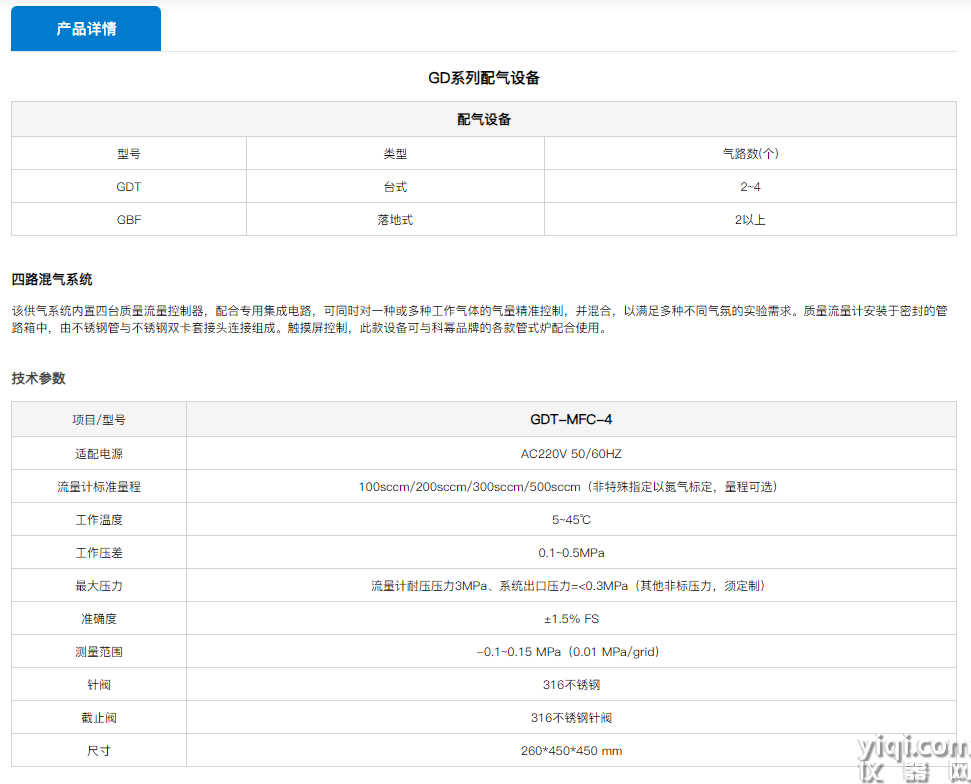Select the 0.1~0.5MPa value
This screenshot has height=784, width=971.
[571, 552]
